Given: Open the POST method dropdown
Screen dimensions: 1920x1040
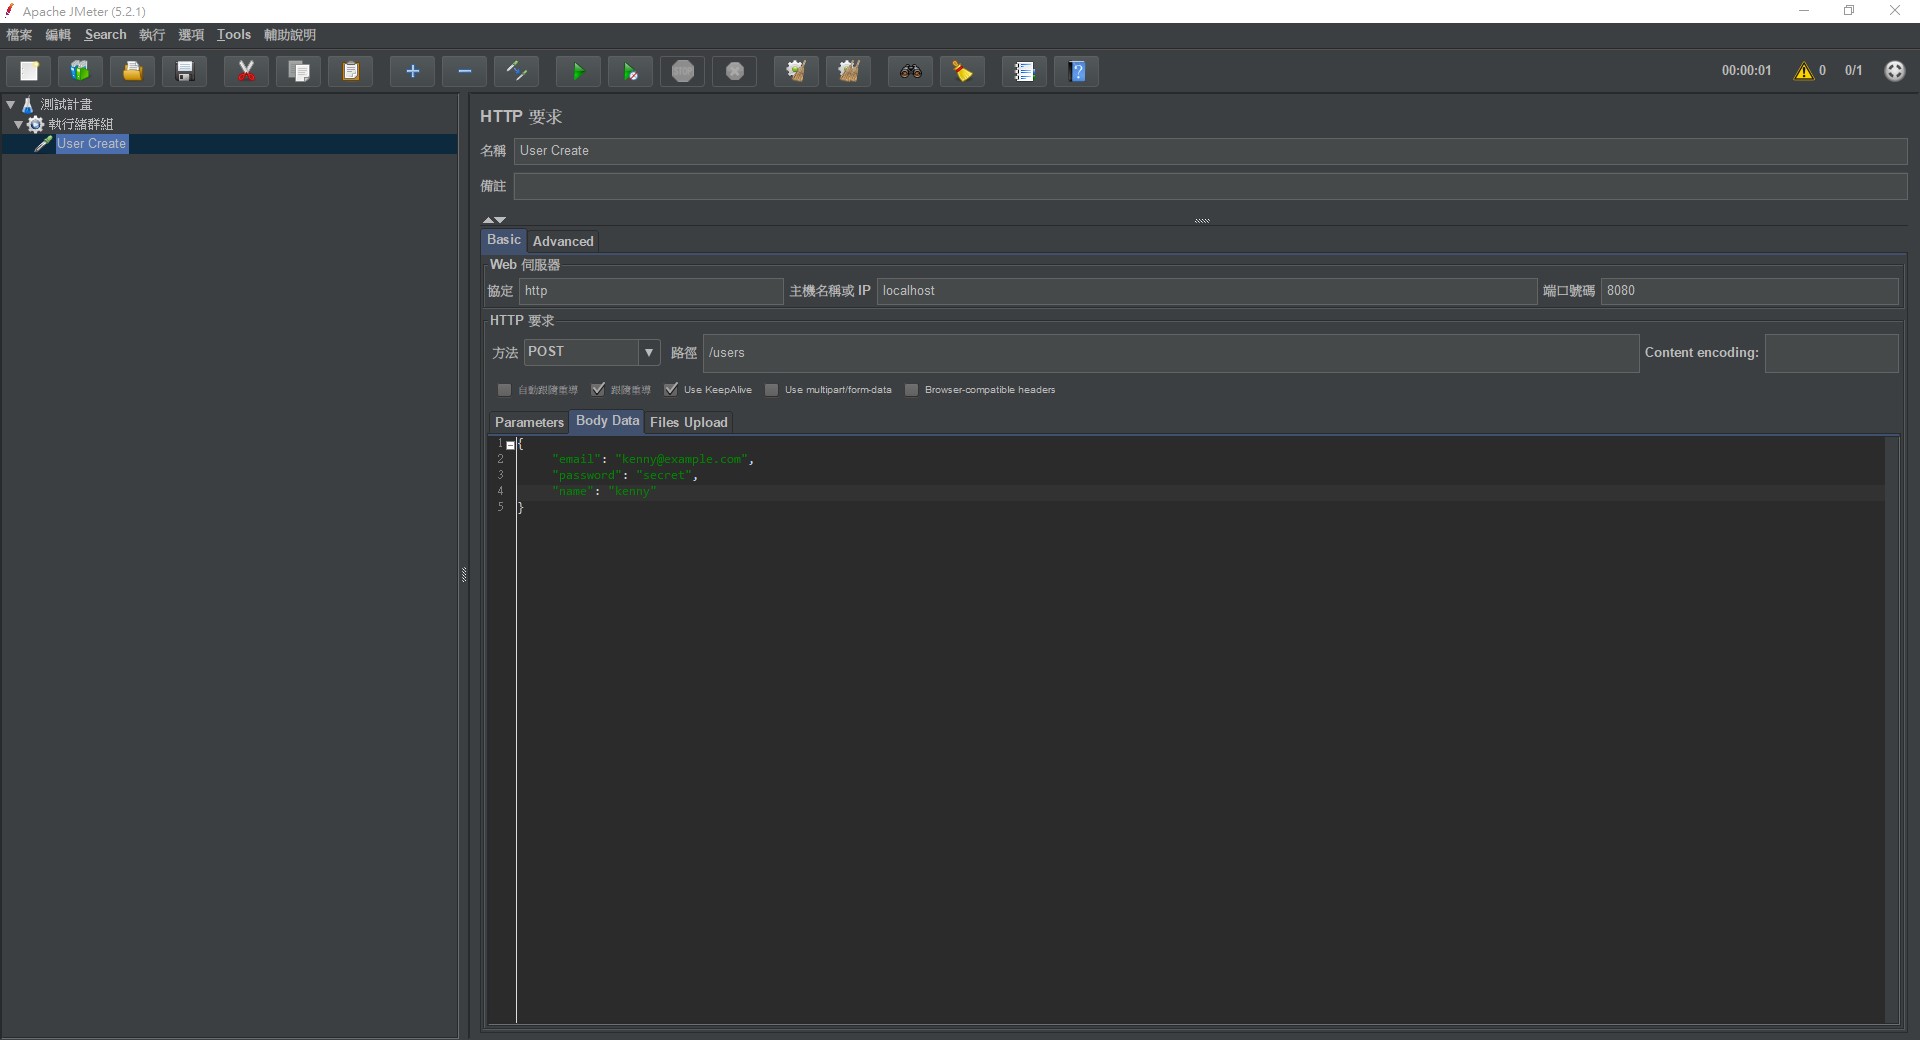Looking at the screenshot, I should [649, 352].
